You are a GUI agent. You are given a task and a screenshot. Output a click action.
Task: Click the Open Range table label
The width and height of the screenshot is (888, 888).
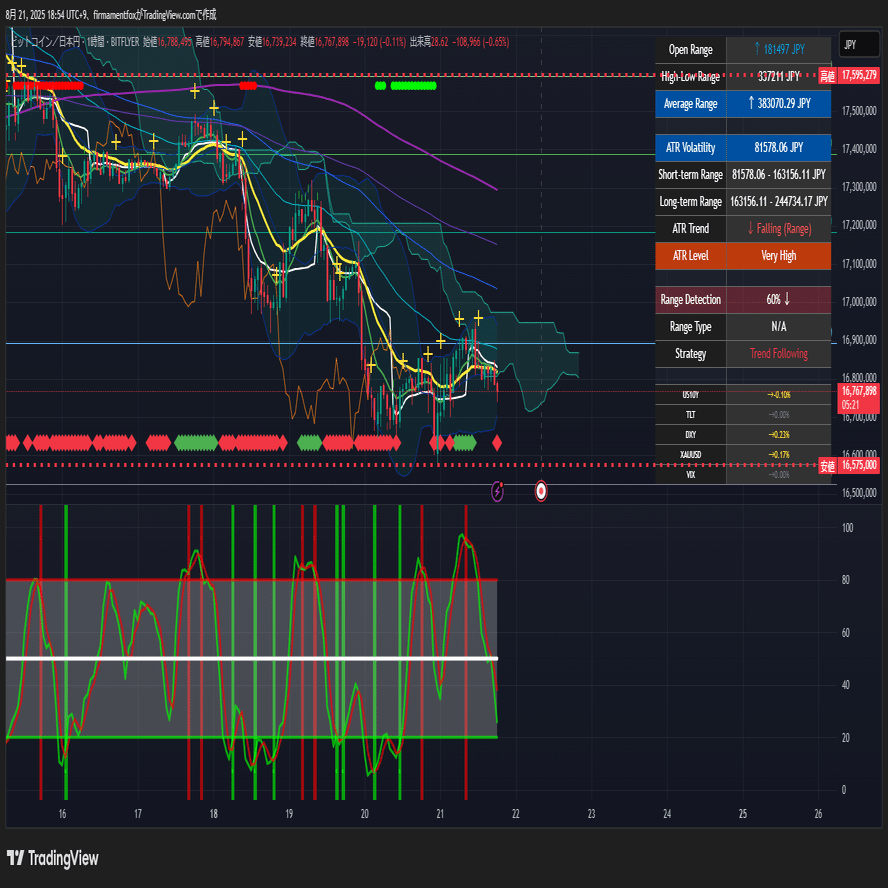pyautogui.click(x=690, y=50)
